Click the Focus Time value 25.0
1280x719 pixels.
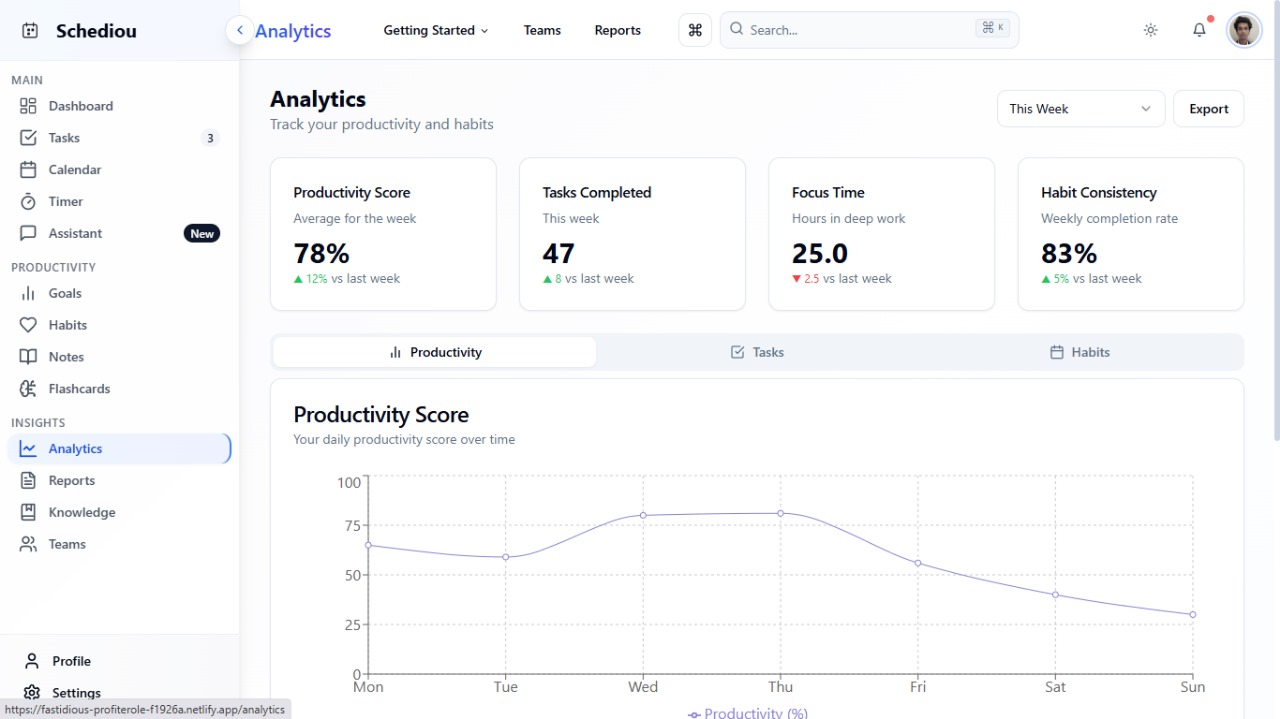click(x=820, y=253)
